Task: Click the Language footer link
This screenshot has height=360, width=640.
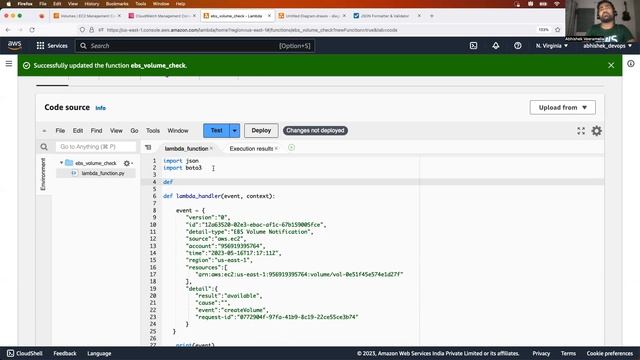Action: (x=99, y=353)
